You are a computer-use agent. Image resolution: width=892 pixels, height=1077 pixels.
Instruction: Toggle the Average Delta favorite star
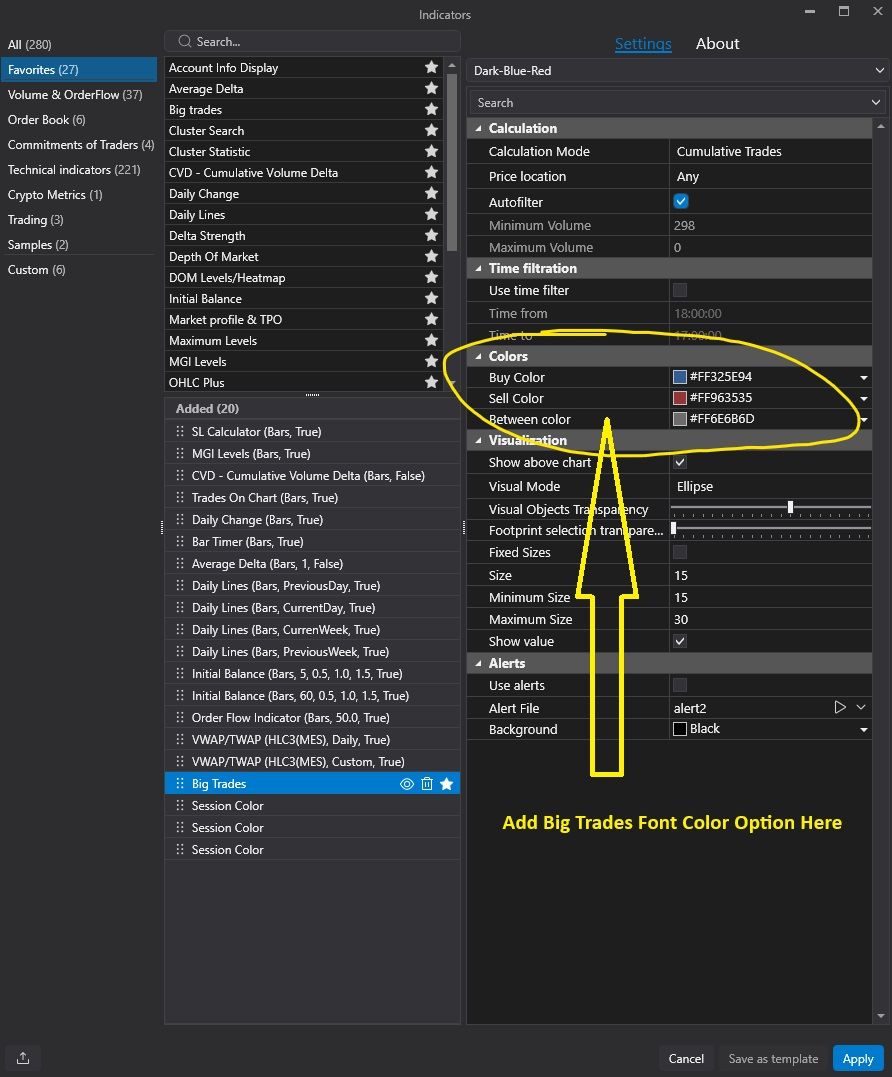[431, 89]
